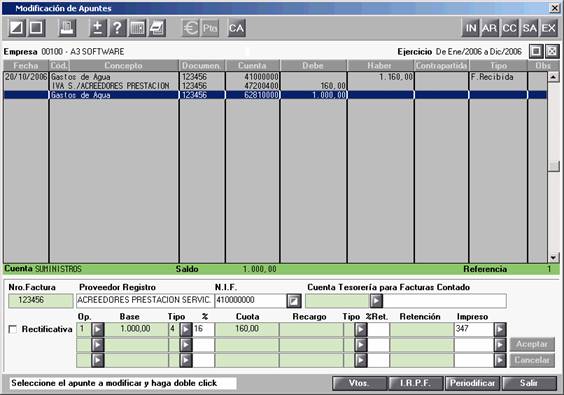The height and width of the screenshot is (395, 564).
Task: Click the Haber column header
Action: click(x=380, y=65)
